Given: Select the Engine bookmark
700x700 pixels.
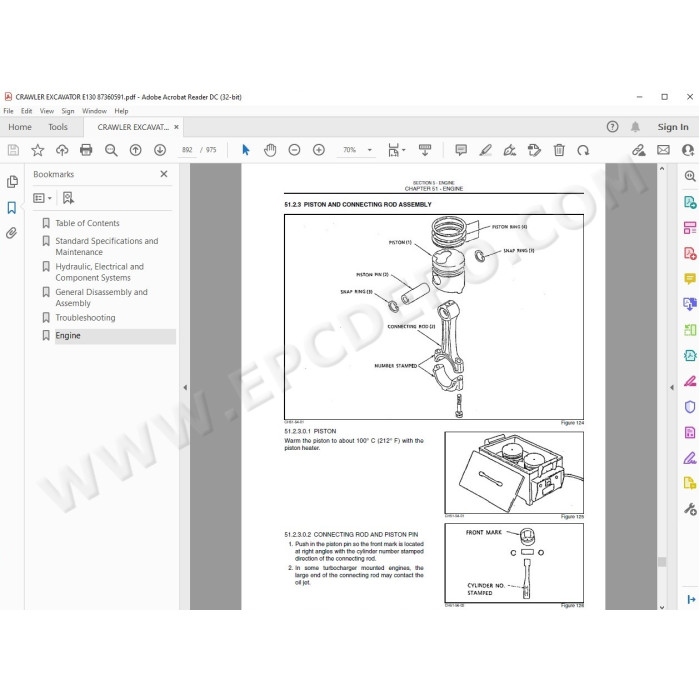Looking at the screenshot, I should click(x=68, y=335).
